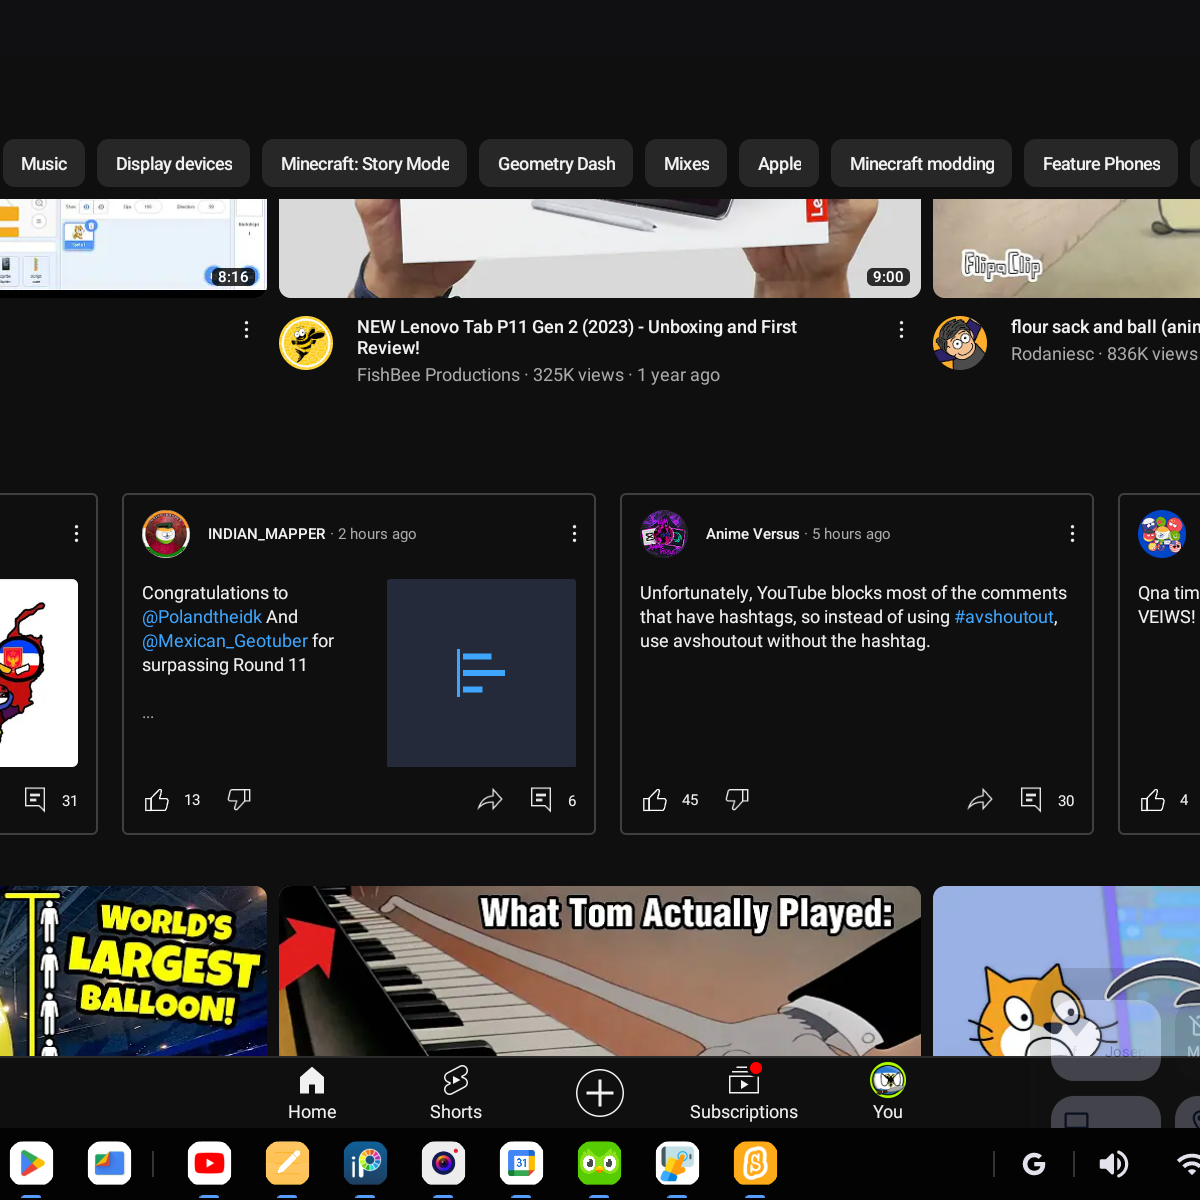Open the poll image in the INDIAN_MAPPER post
Screen dimensions: 1200x1200
coord(481,673)
